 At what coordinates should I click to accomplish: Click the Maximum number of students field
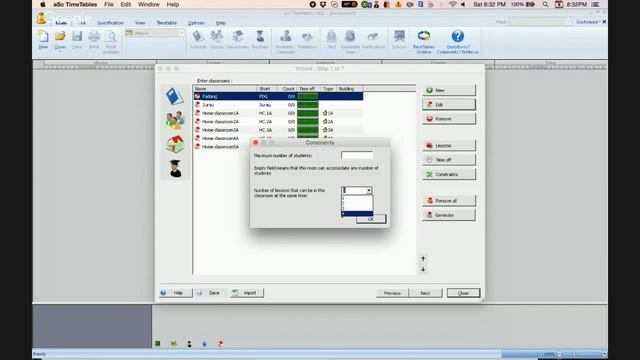[357, 155]
